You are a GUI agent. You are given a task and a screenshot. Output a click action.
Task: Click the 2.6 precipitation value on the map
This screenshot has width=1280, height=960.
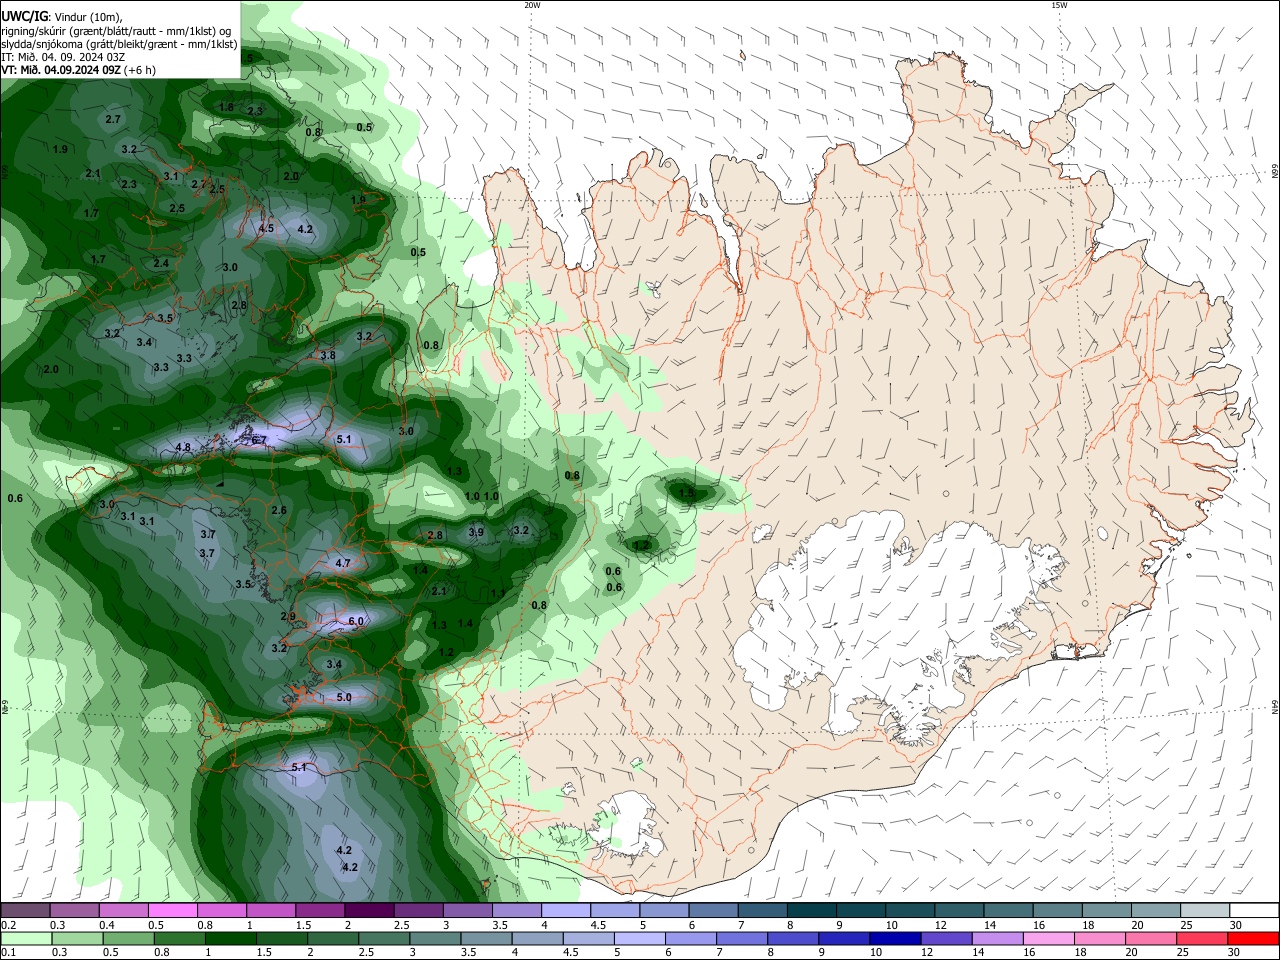pyautogui.click(x=279, y=510)
